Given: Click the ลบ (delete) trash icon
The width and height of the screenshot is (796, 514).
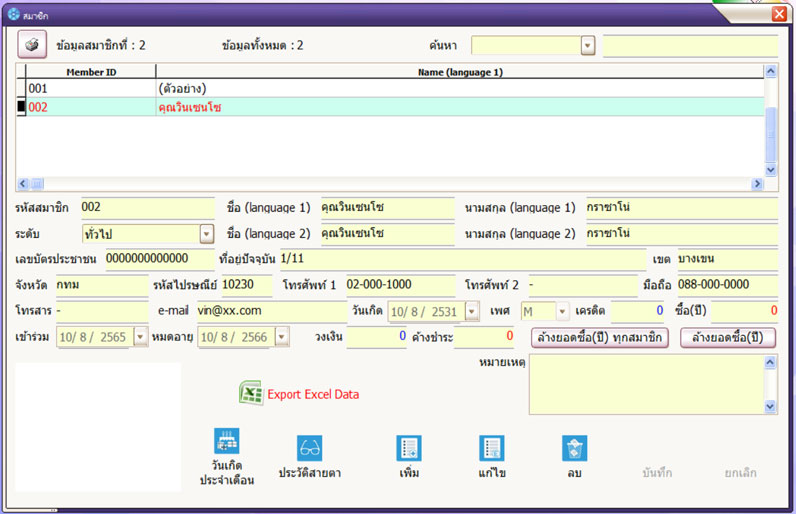Looking at the screenshot, I should pos(574,448).
